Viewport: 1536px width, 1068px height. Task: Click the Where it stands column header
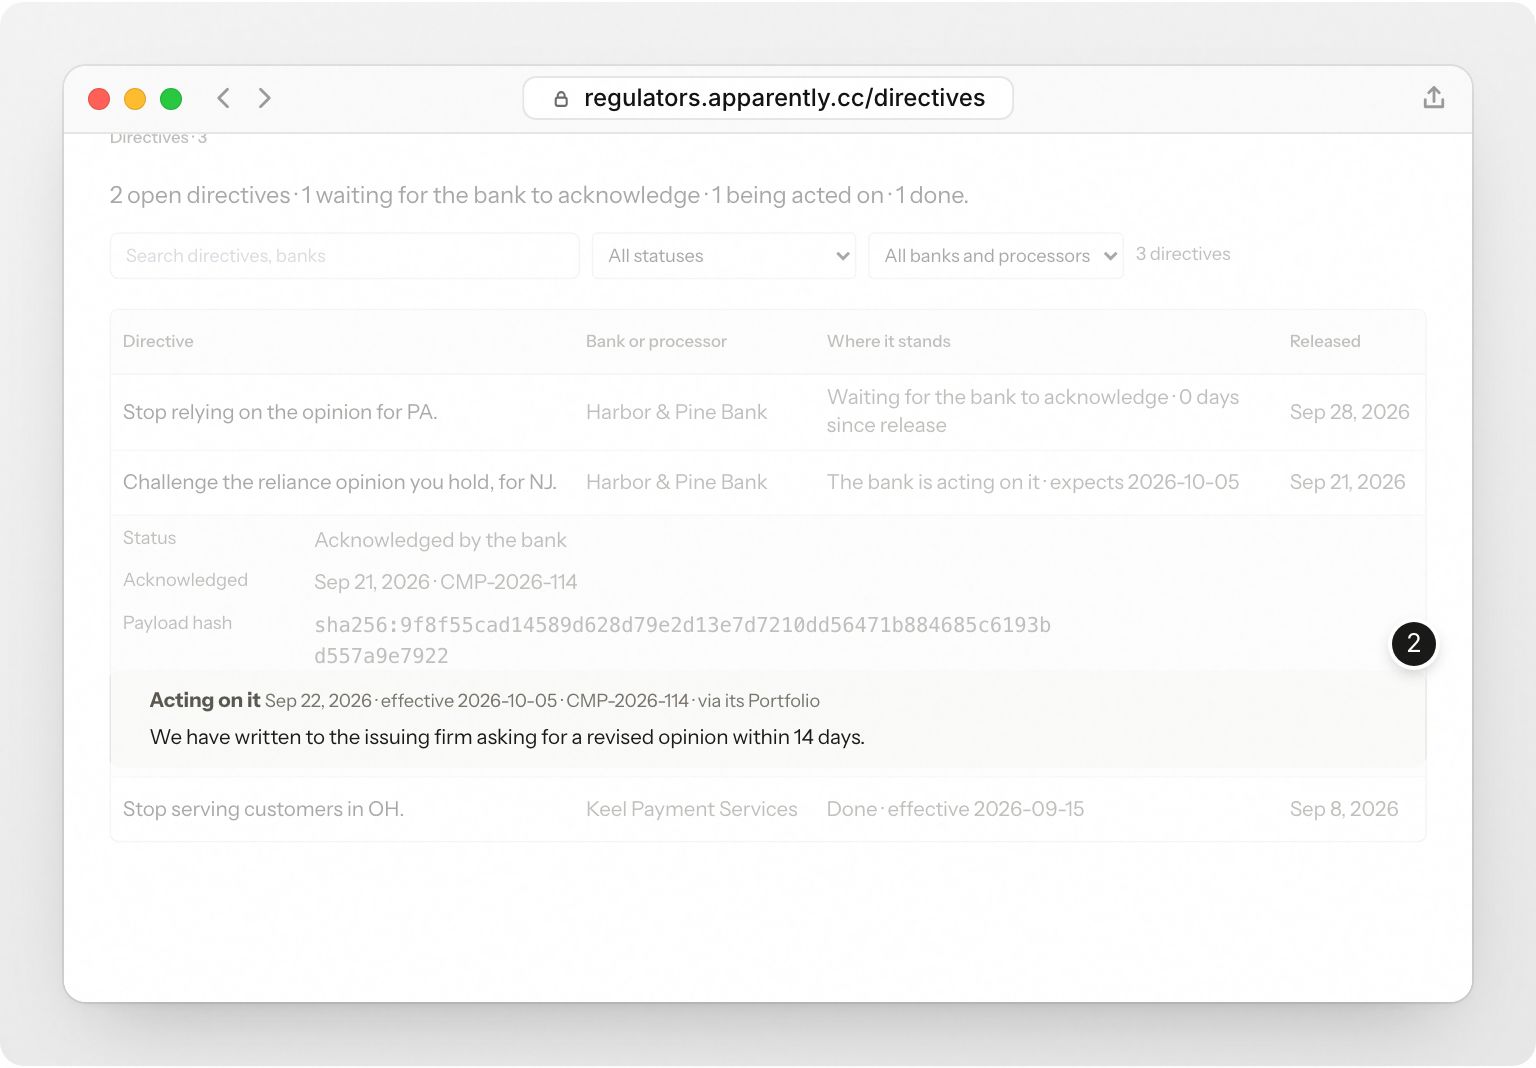pos(888,341)
